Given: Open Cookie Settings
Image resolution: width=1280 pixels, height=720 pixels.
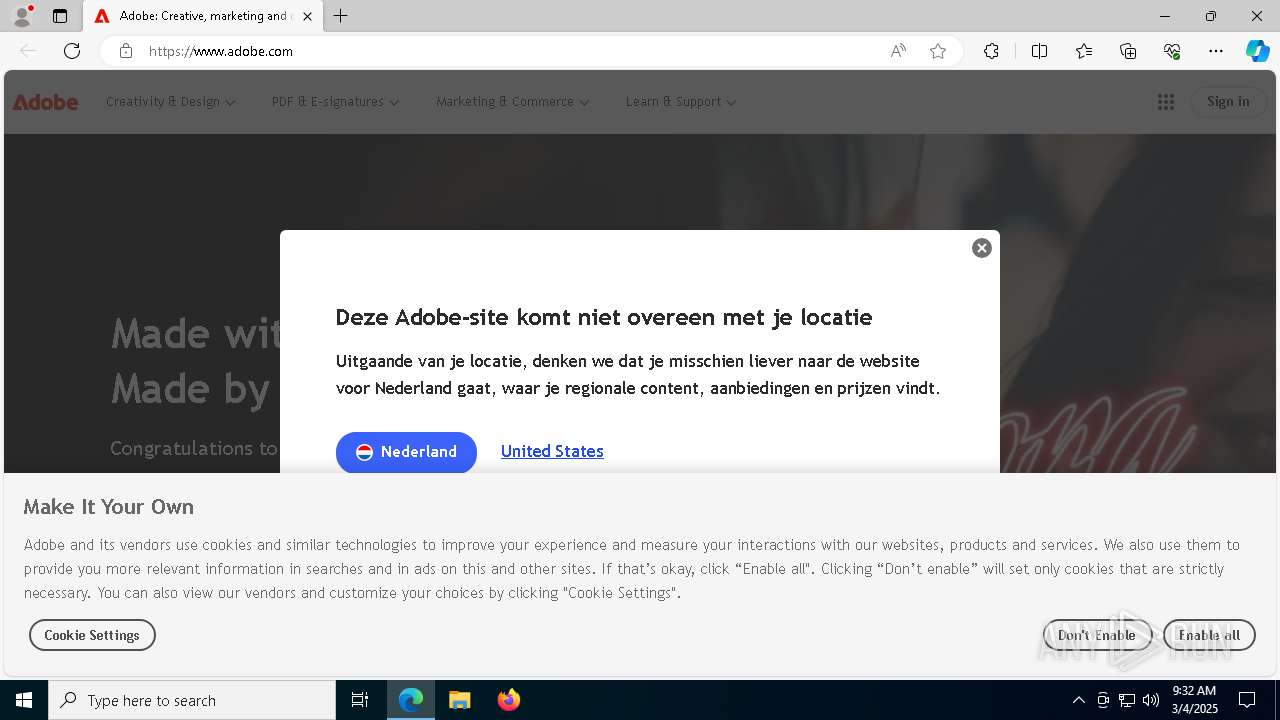Looking at the screenshot, I should (x=92, y=635).
